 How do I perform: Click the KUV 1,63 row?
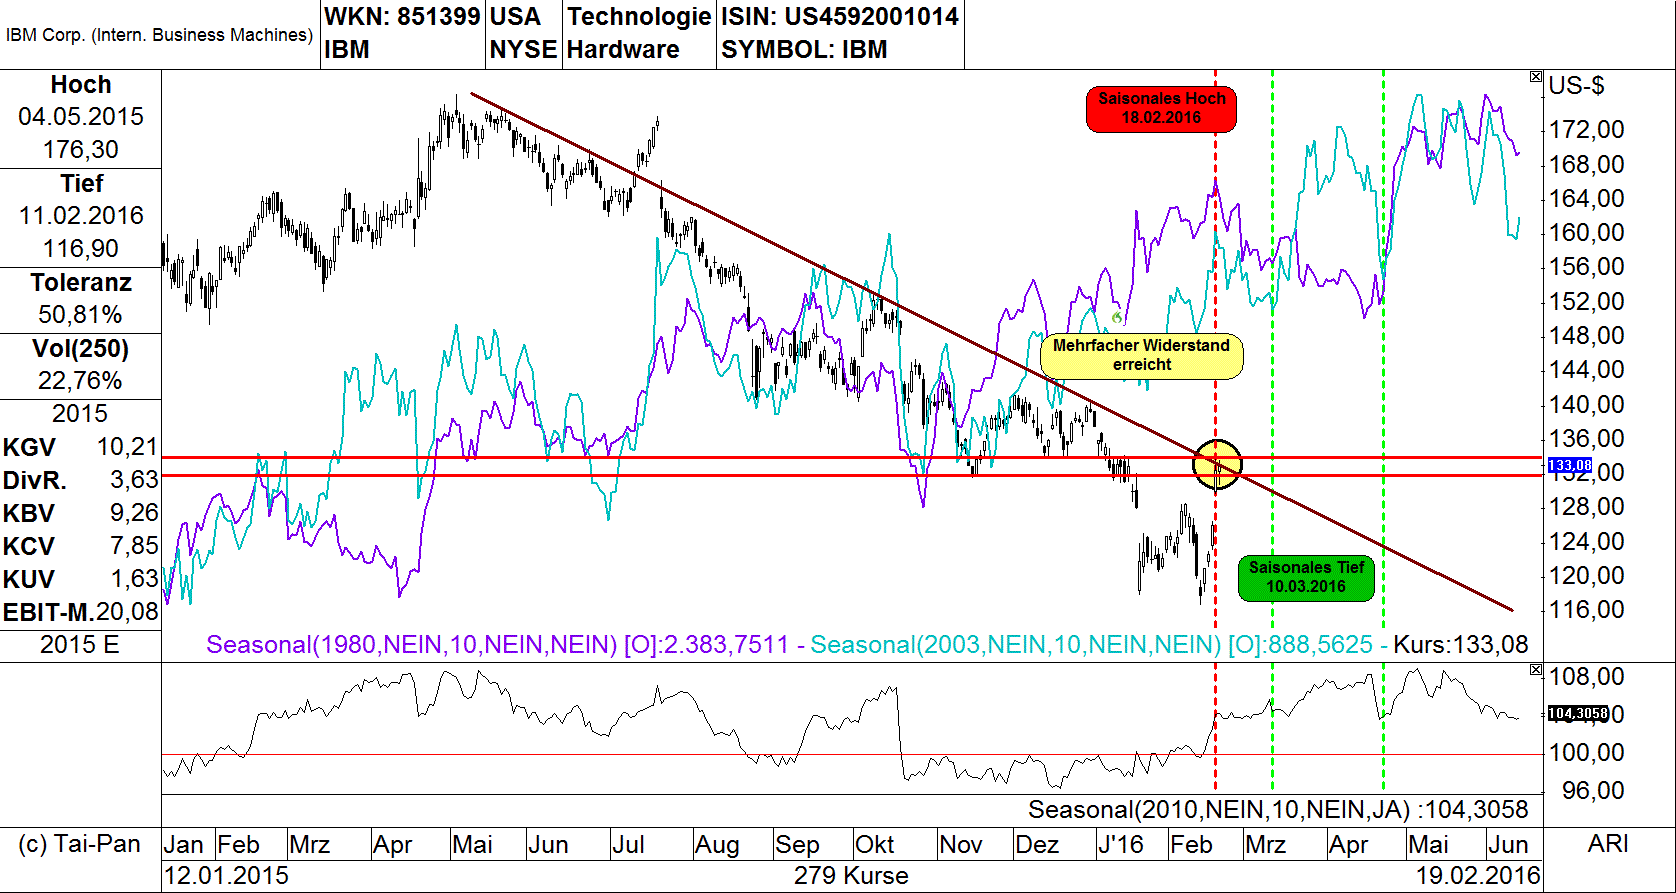(81, 579)
